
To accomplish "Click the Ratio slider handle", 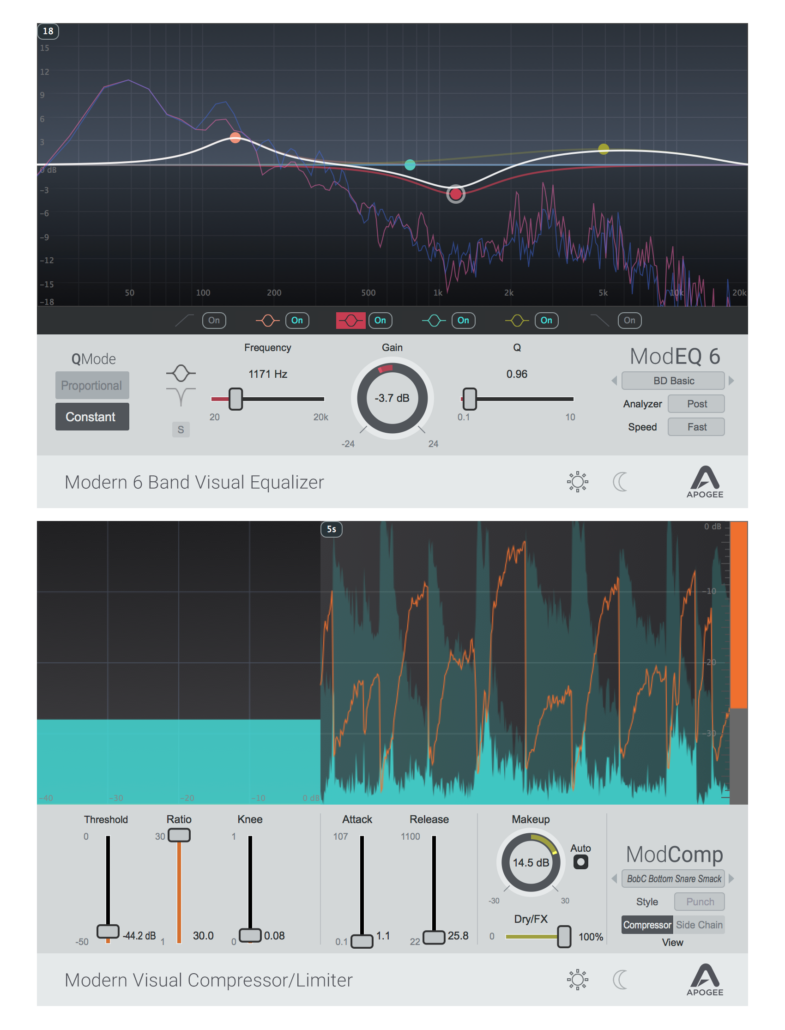I will [179, 835].
